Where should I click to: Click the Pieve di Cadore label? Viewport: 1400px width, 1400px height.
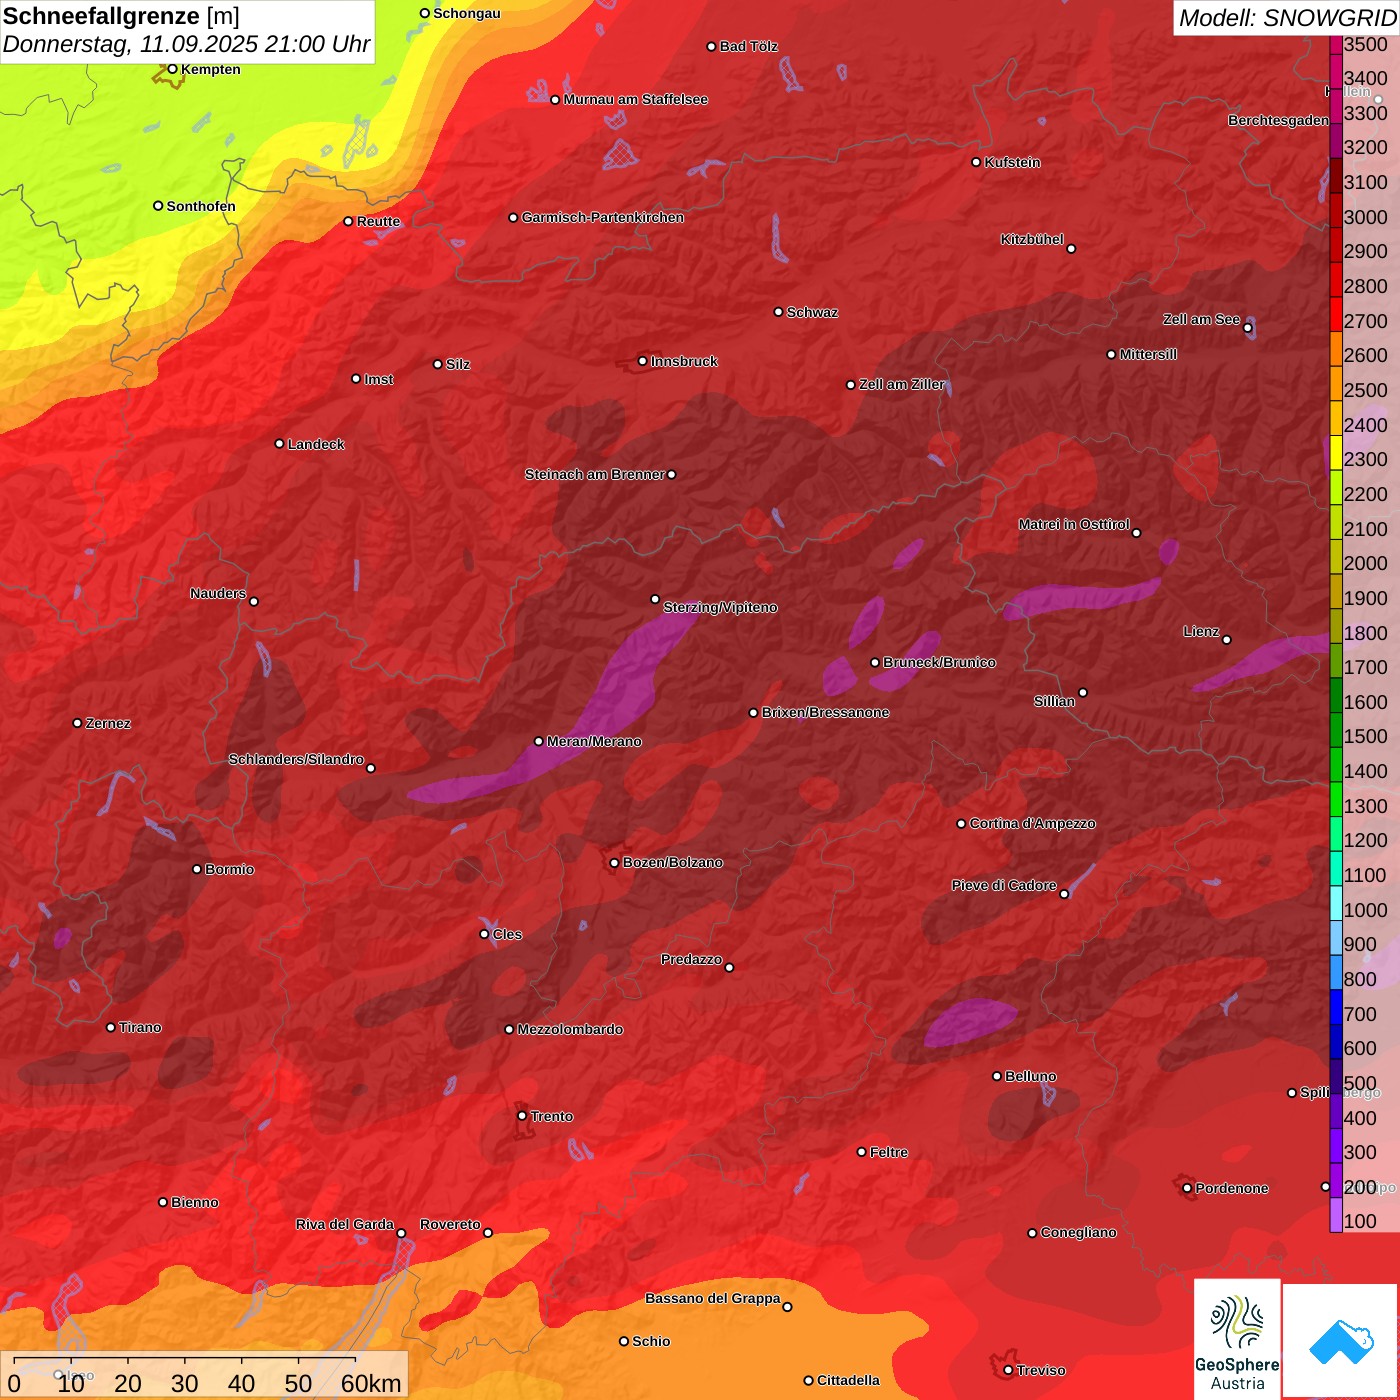tap(1004, 885)
